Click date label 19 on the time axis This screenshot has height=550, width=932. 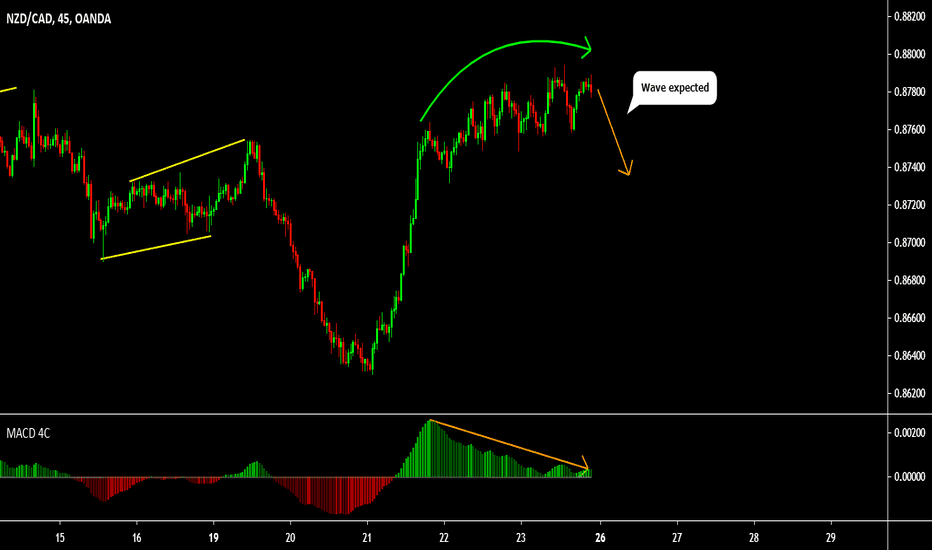pos(213,538)
